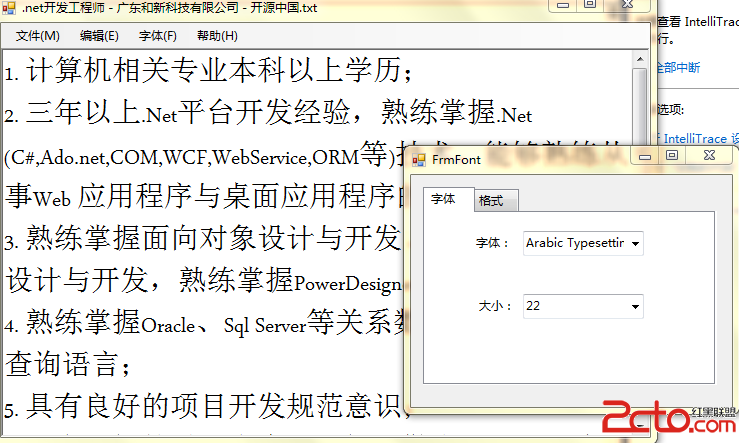Minimize the FrmFont dialog
The height and width of the screenshot is (443, 739).
coord(645,156)
